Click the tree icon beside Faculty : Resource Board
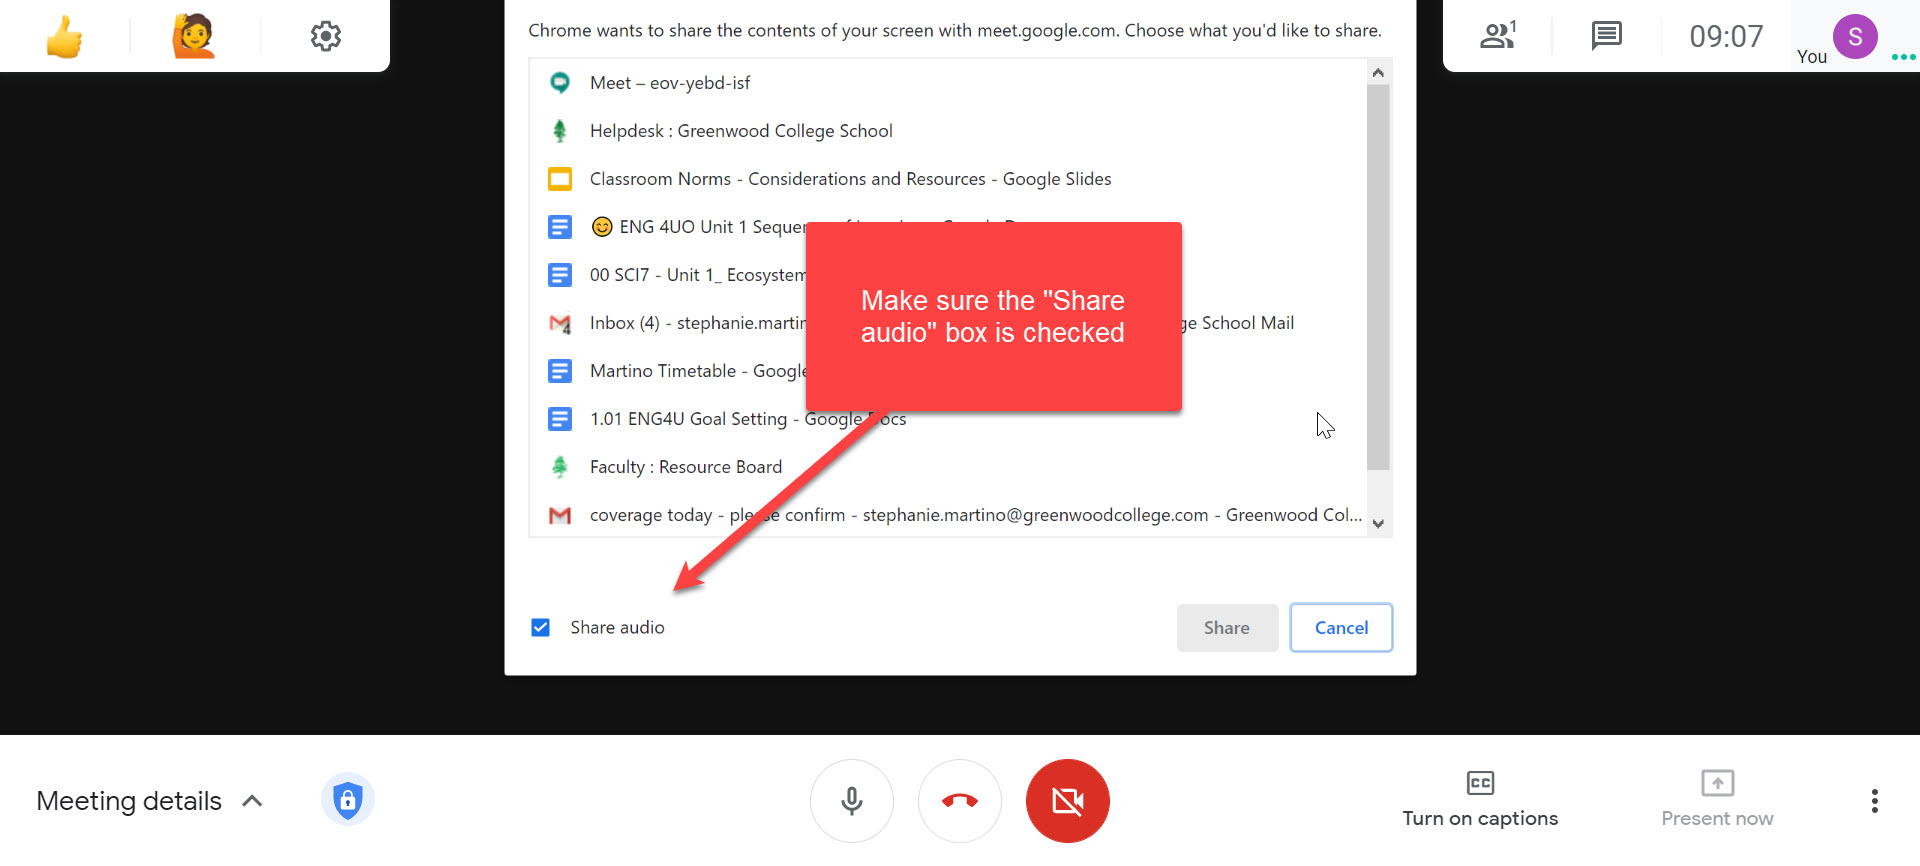1920x866 pixels. pyautogui.click(x=560, y=467)
